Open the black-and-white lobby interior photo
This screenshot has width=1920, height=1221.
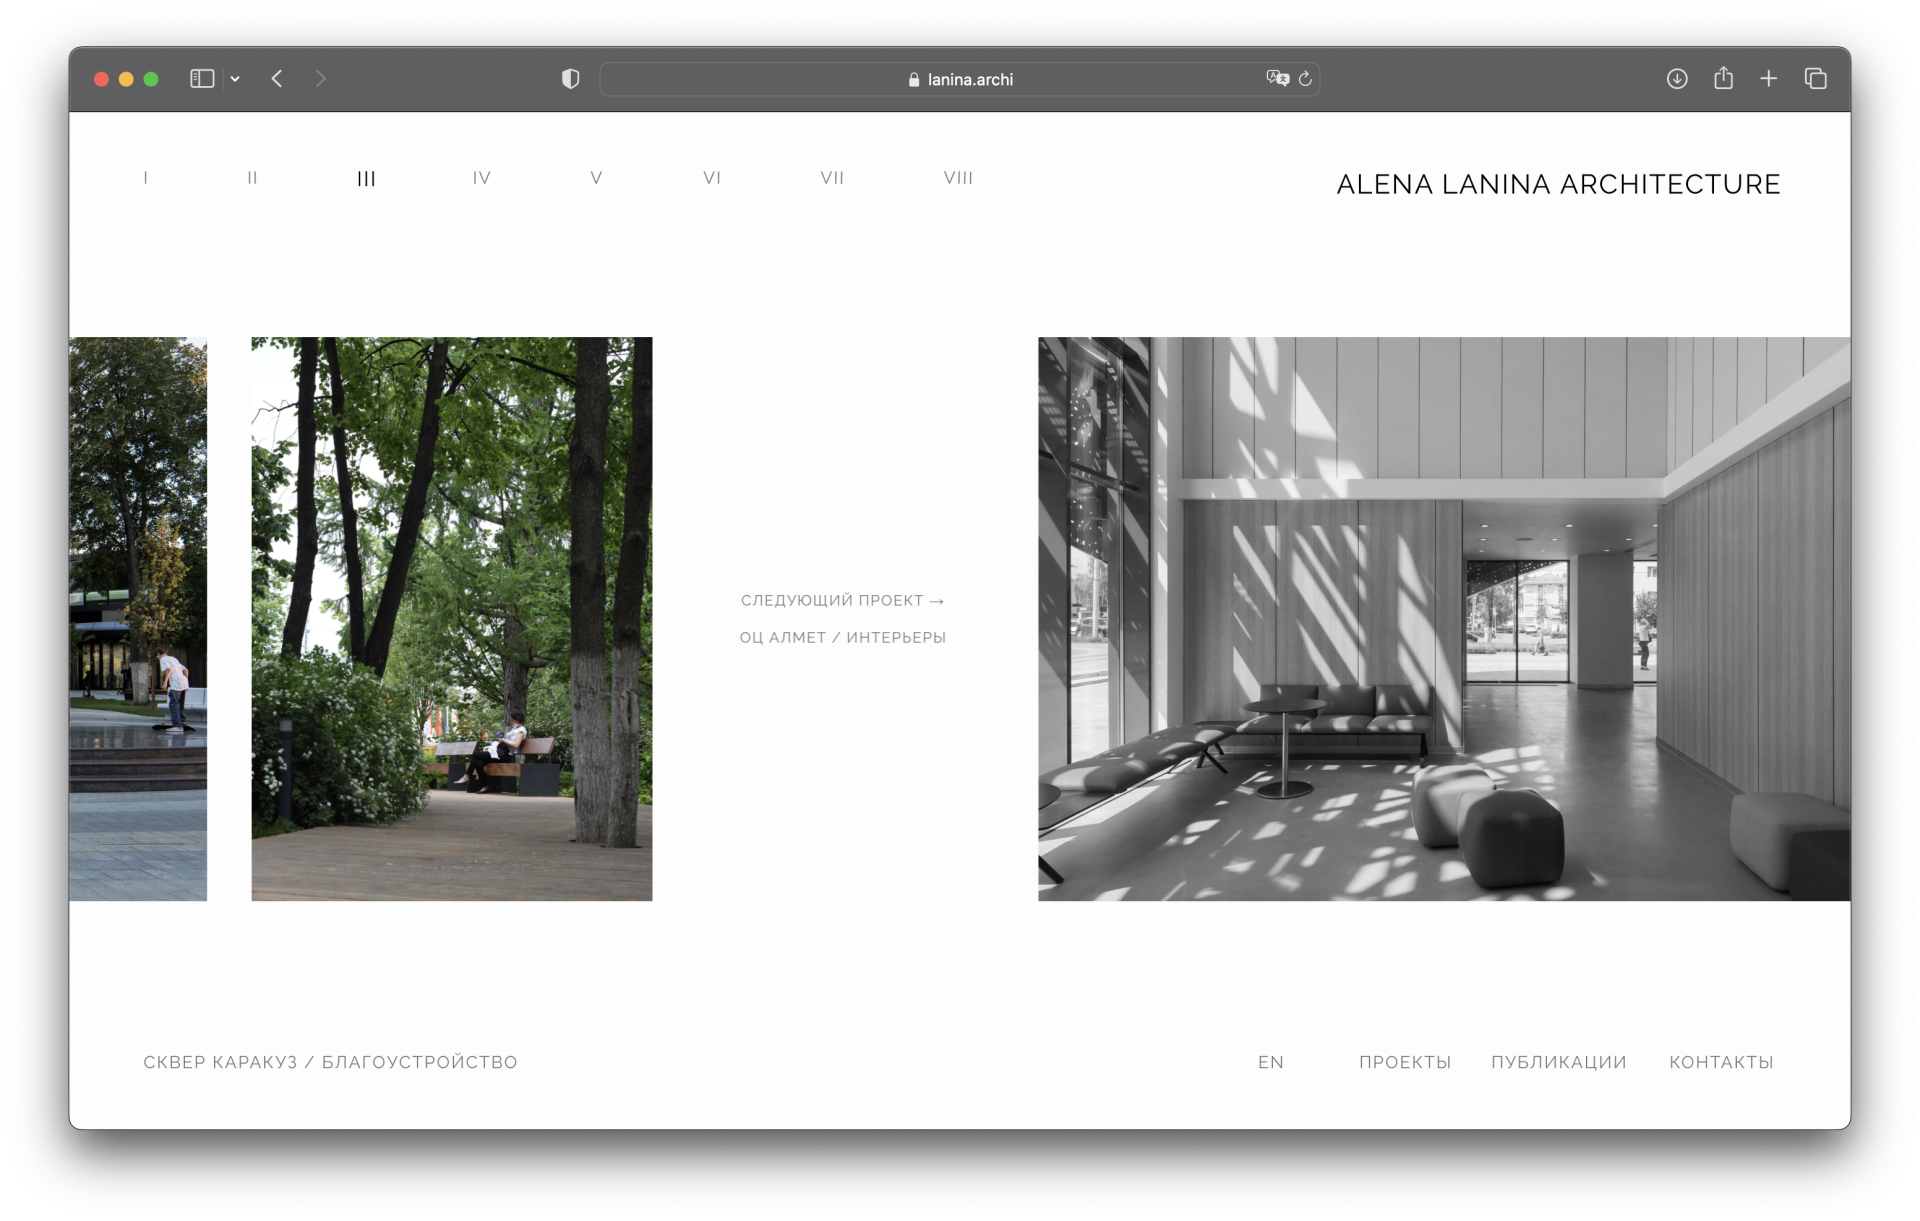pos(1444,619)
